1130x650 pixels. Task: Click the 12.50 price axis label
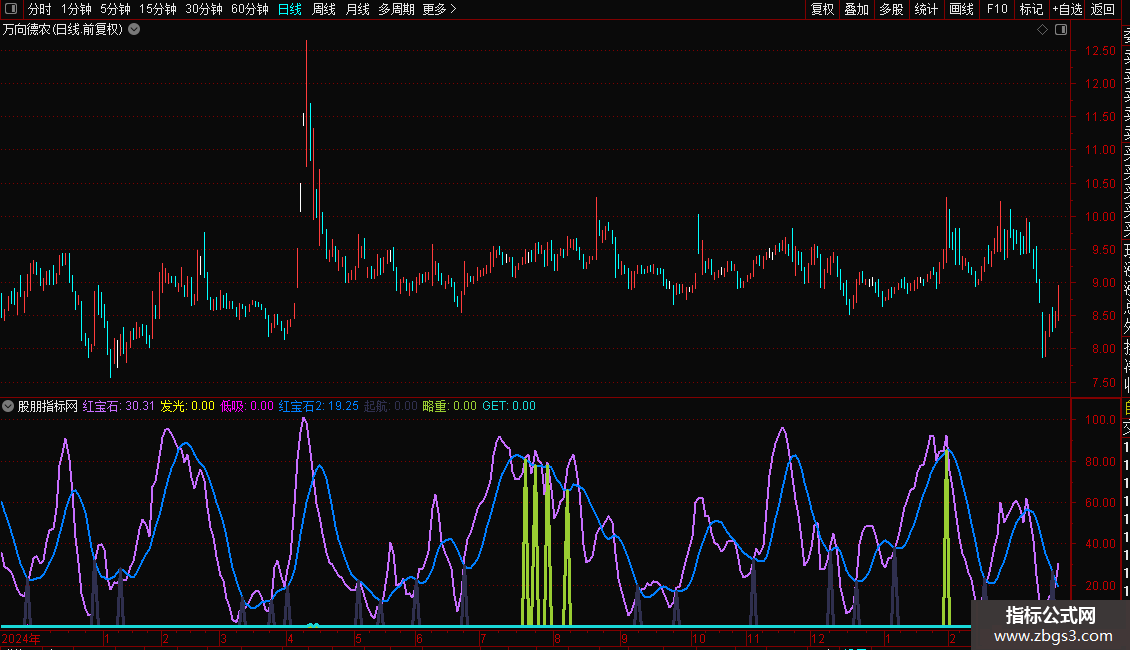click(x=1100, y=50)
